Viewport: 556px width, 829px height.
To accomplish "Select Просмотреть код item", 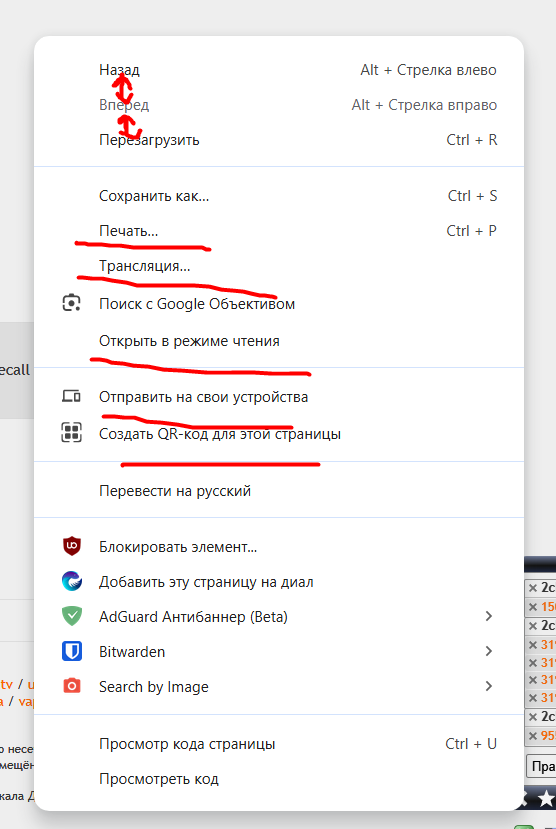I will (279, 779).
